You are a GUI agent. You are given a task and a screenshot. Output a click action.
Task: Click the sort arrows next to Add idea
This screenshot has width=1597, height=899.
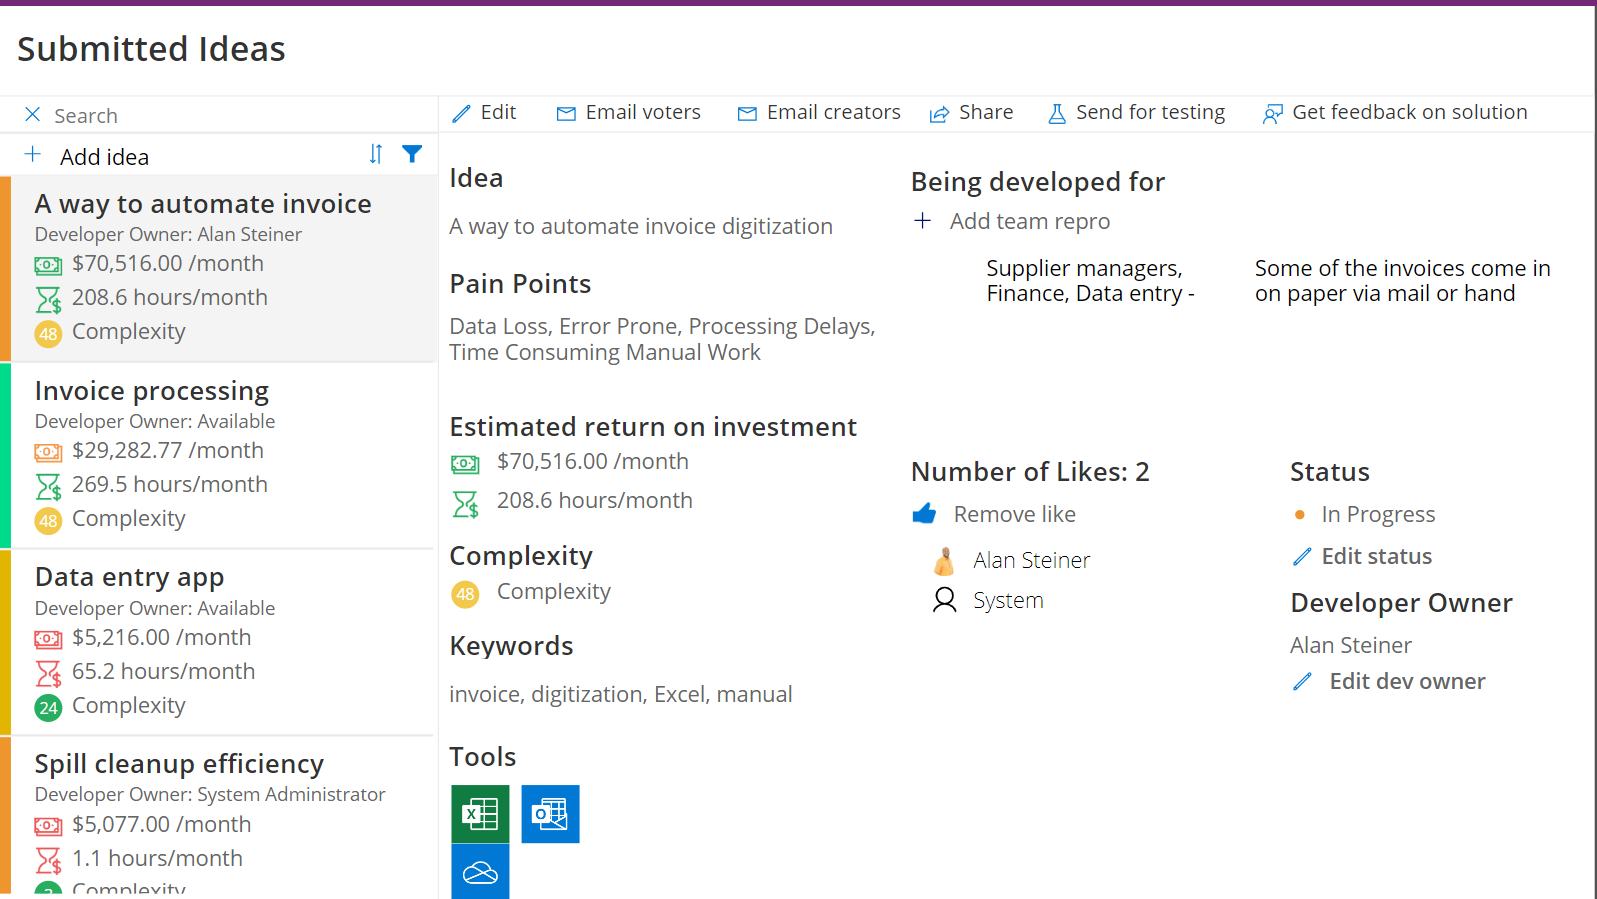[x=375, y=154]
